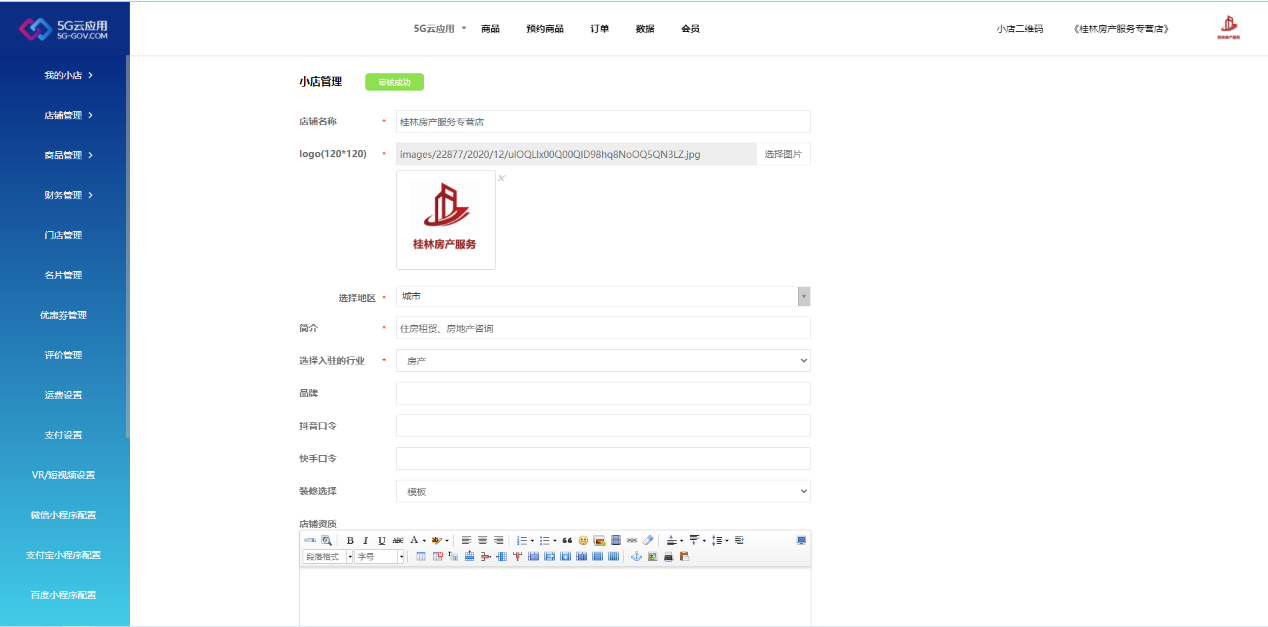This screenshot has width=1268, height=627.
Task: Open the 装修选择 template dropdown
Action: tap(603, 492)
